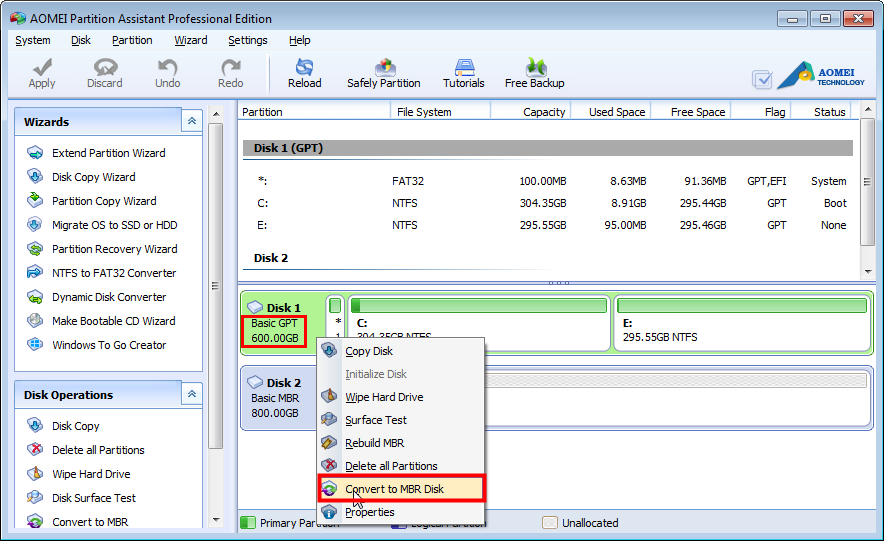Sort by the Status column header
The image size is (884, 541).
click(821, 112)
